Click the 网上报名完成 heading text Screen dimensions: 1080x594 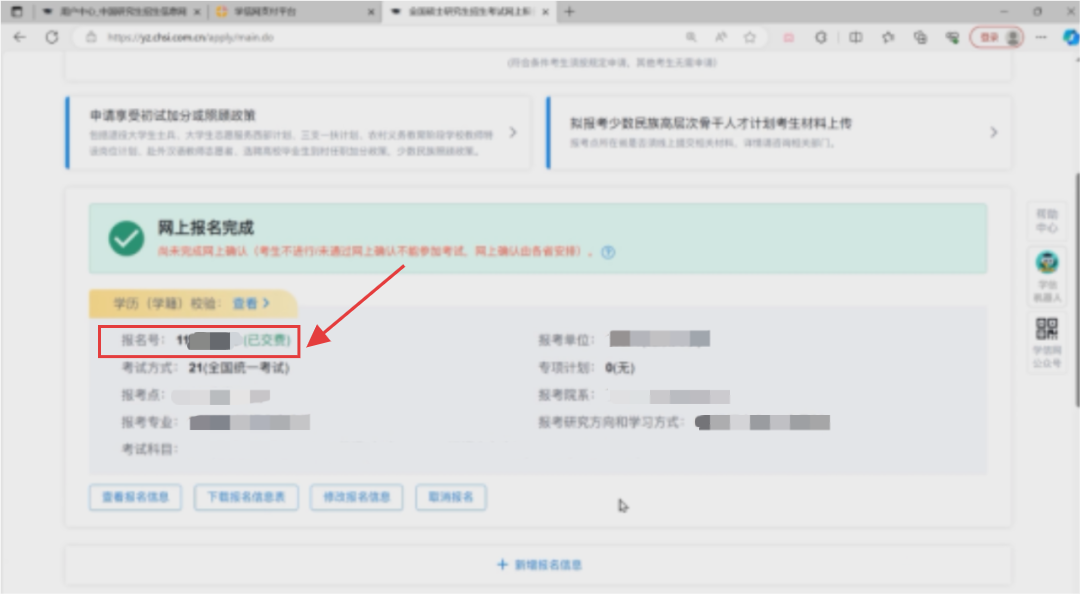206,227
